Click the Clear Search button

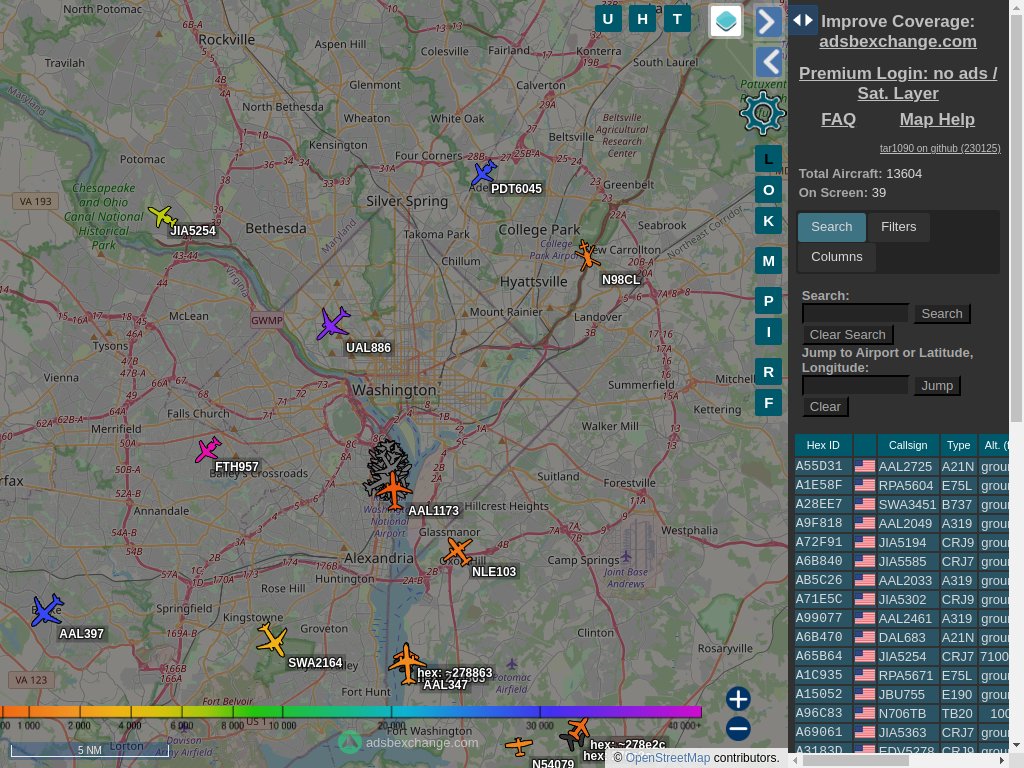(x=847, y=334)
